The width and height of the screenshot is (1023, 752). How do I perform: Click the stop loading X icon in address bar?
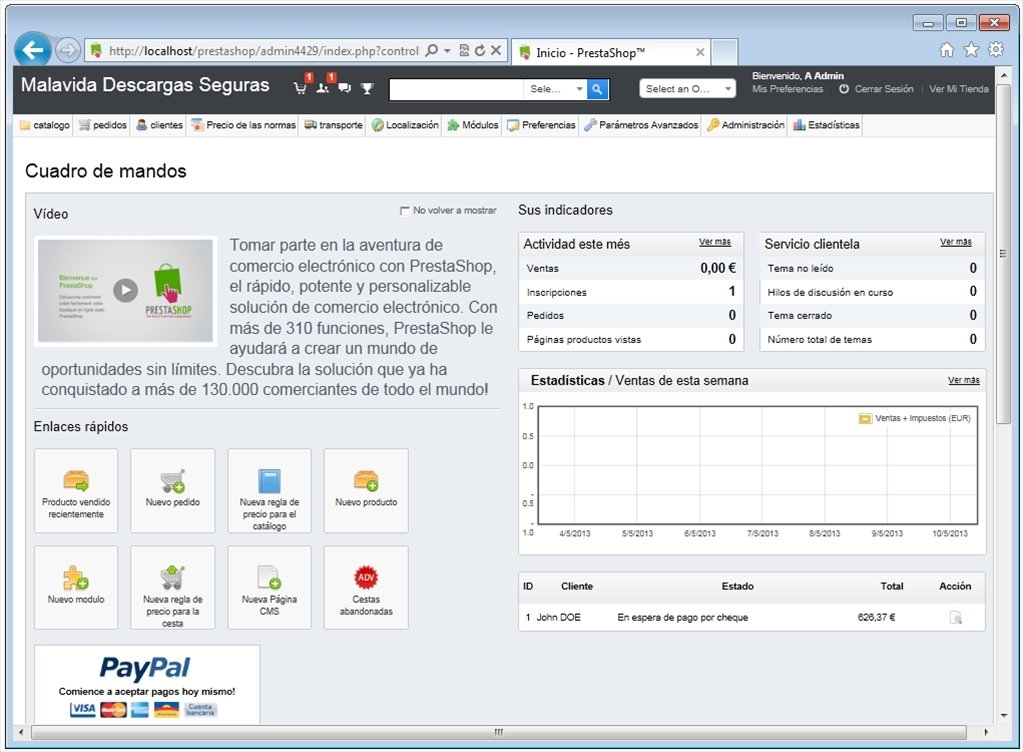click(x=496, y=50)
